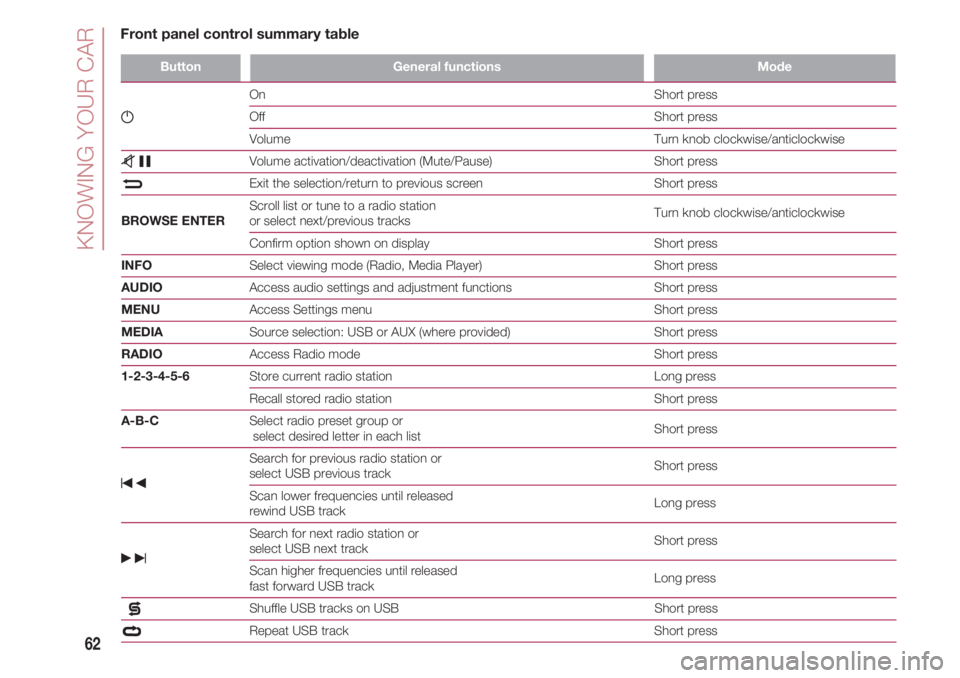Select the 'Off' function cell
The width and height of the screenshot is (960, 678).
(257, 117)
